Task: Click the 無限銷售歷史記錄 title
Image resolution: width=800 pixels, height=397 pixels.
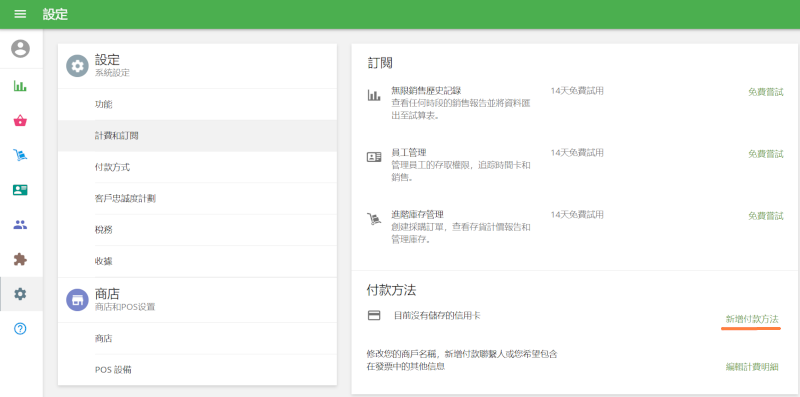Action: tap(426, 91)
